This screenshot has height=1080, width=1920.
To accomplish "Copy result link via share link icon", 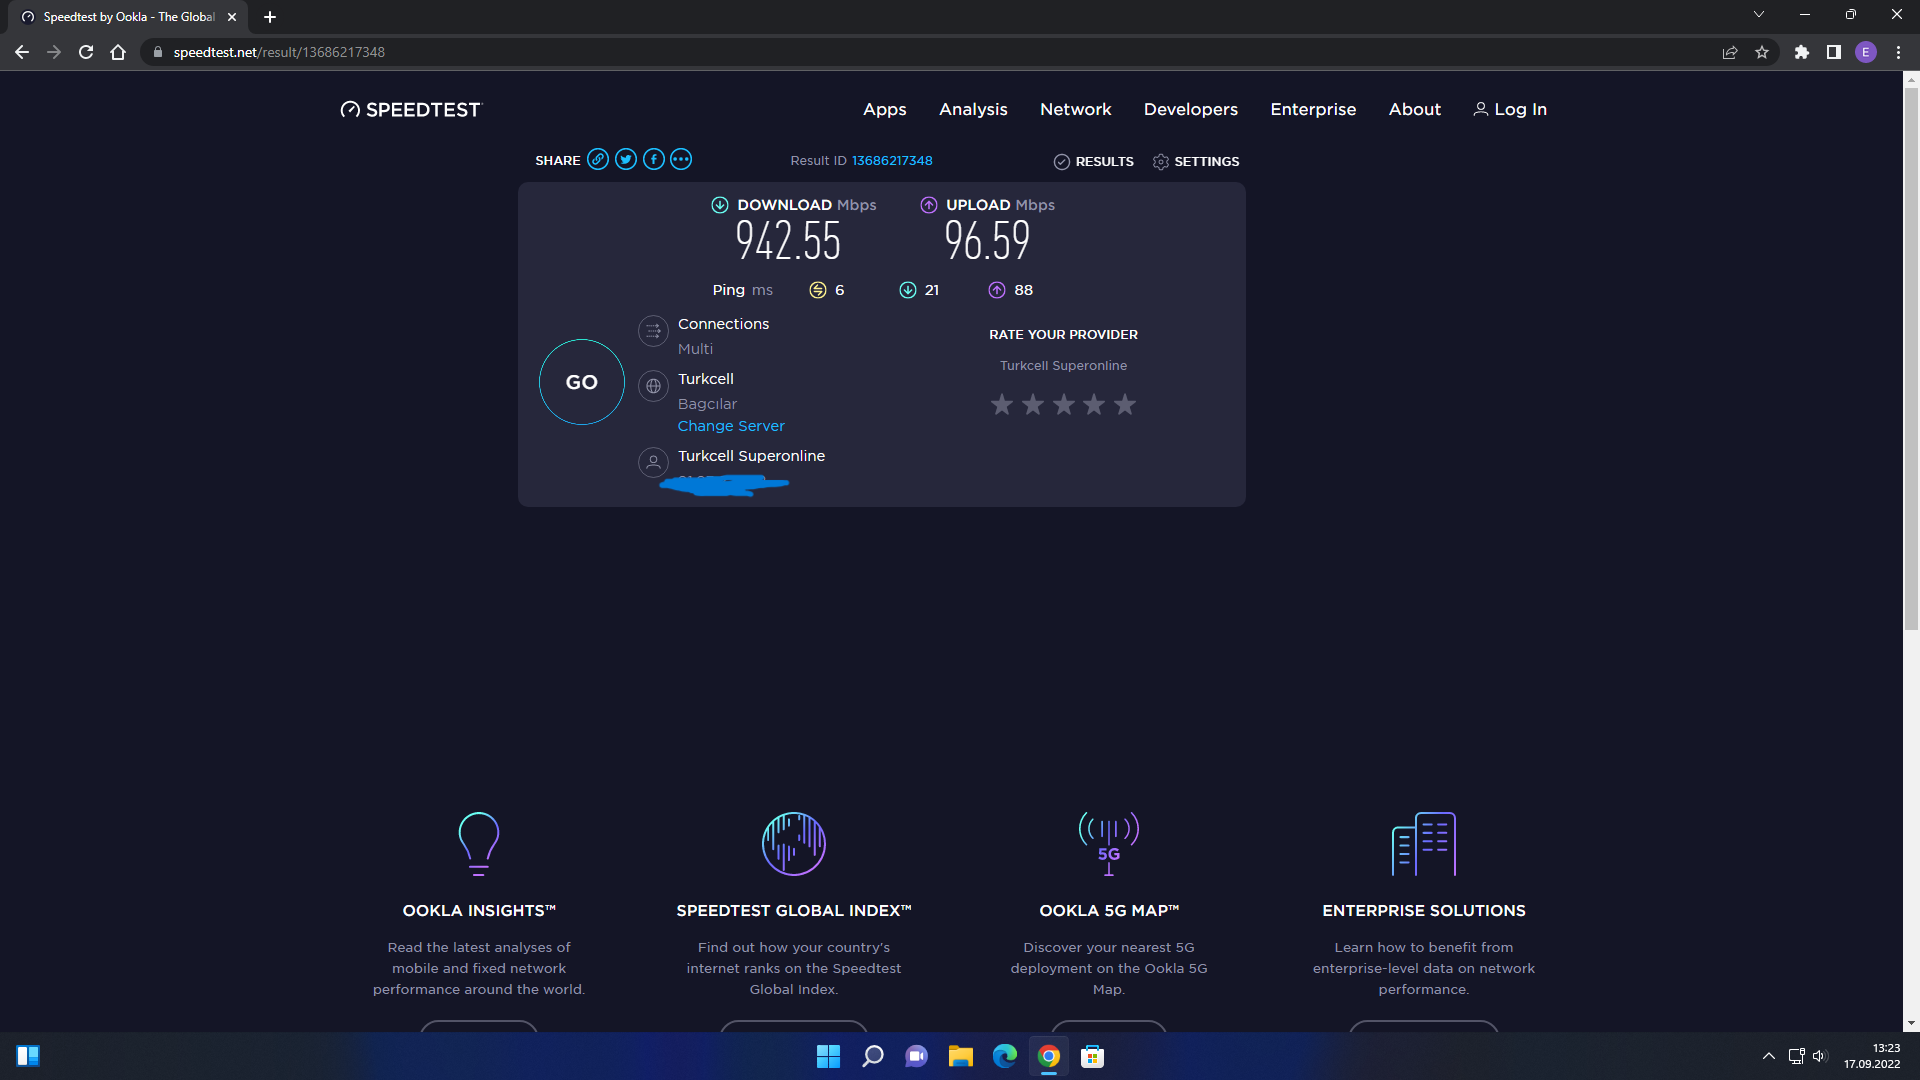I will 598,160.
